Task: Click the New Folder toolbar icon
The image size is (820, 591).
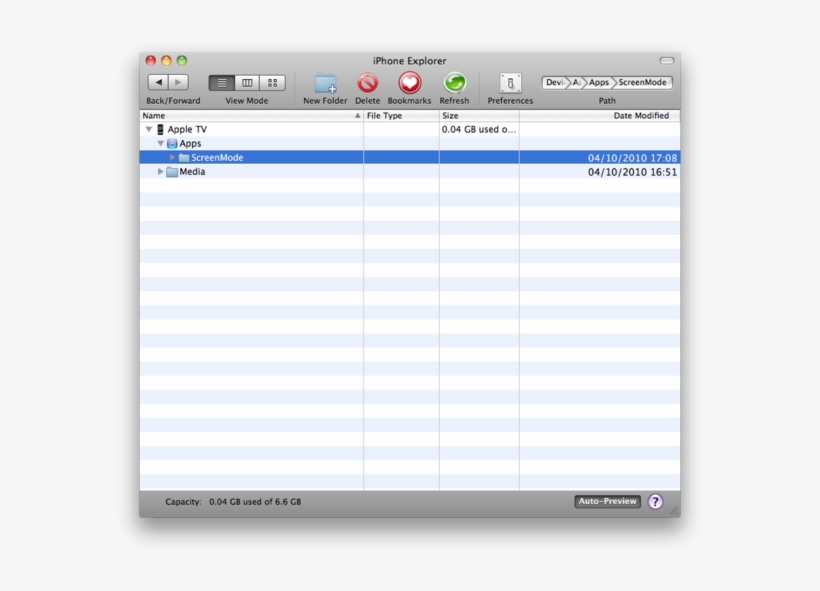Action: [x=325, y=84]
